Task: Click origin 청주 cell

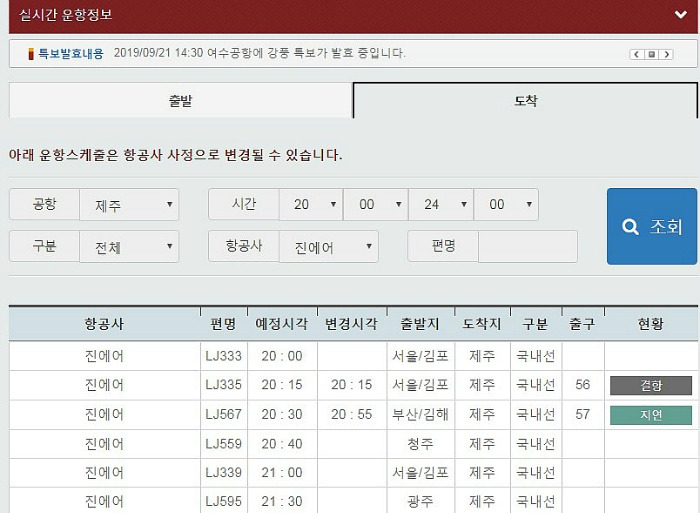Action: [x=420, y=444]
